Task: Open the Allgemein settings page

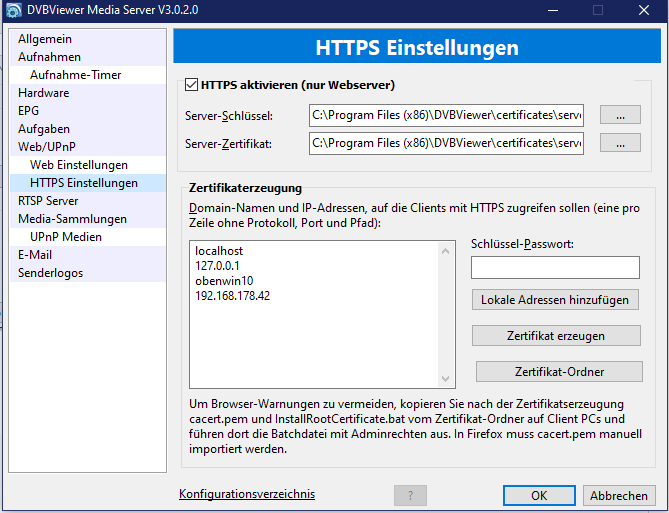Action: click(x=87, y=39)
